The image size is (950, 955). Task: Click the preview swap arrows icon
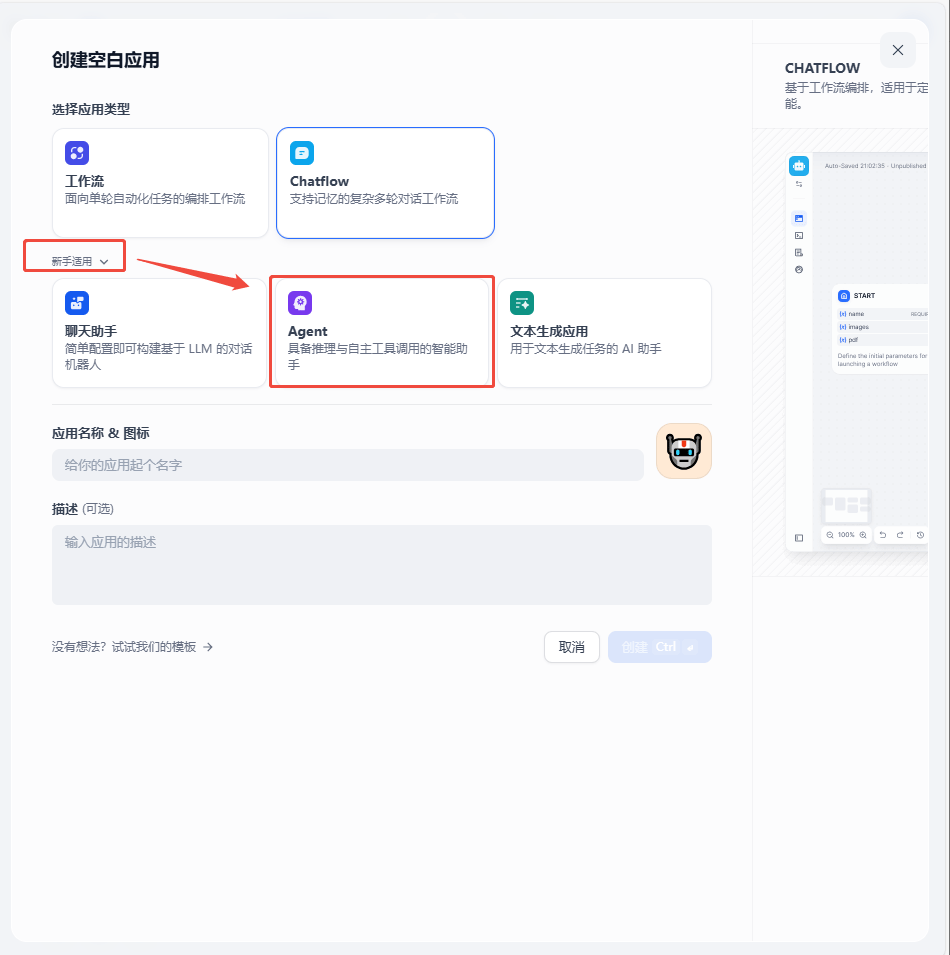point(799,184)
